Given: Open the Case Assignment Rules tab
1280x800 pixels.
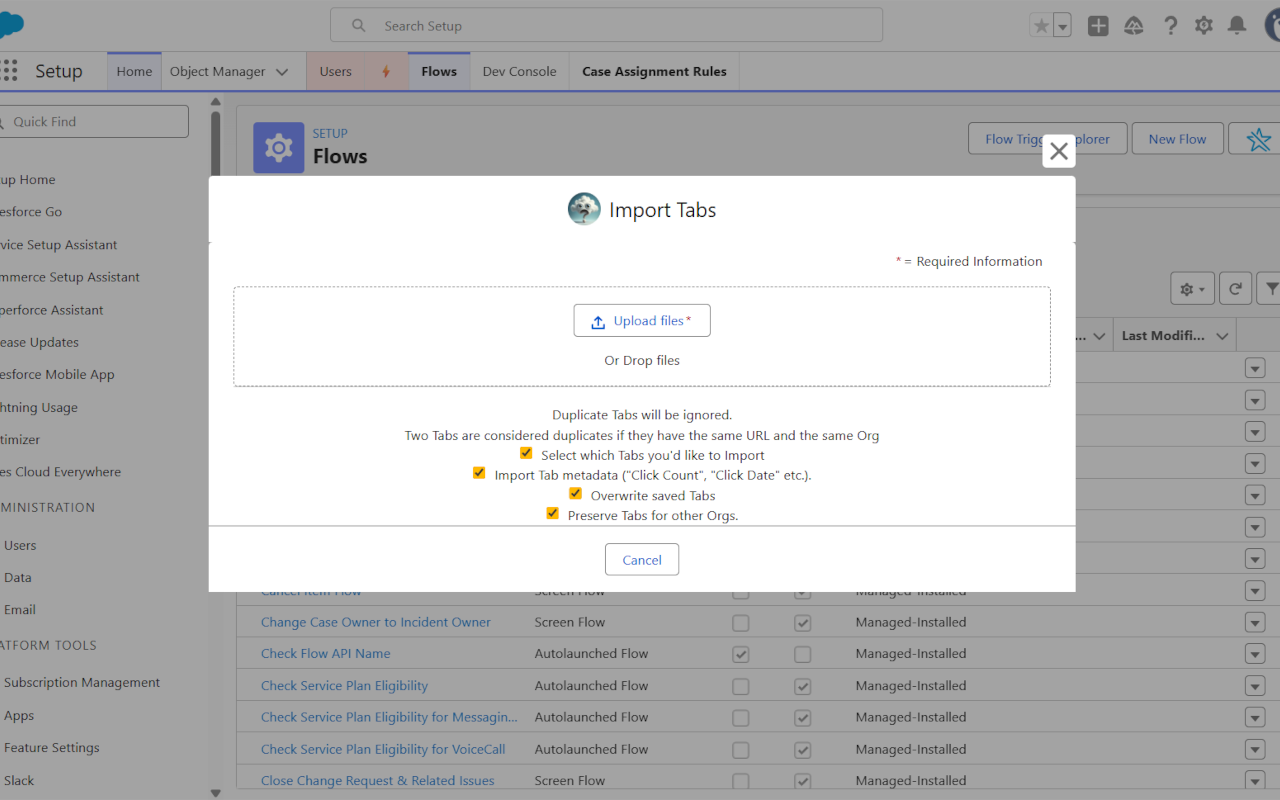Looking at the screenshot, I should (x=654, y=72).
